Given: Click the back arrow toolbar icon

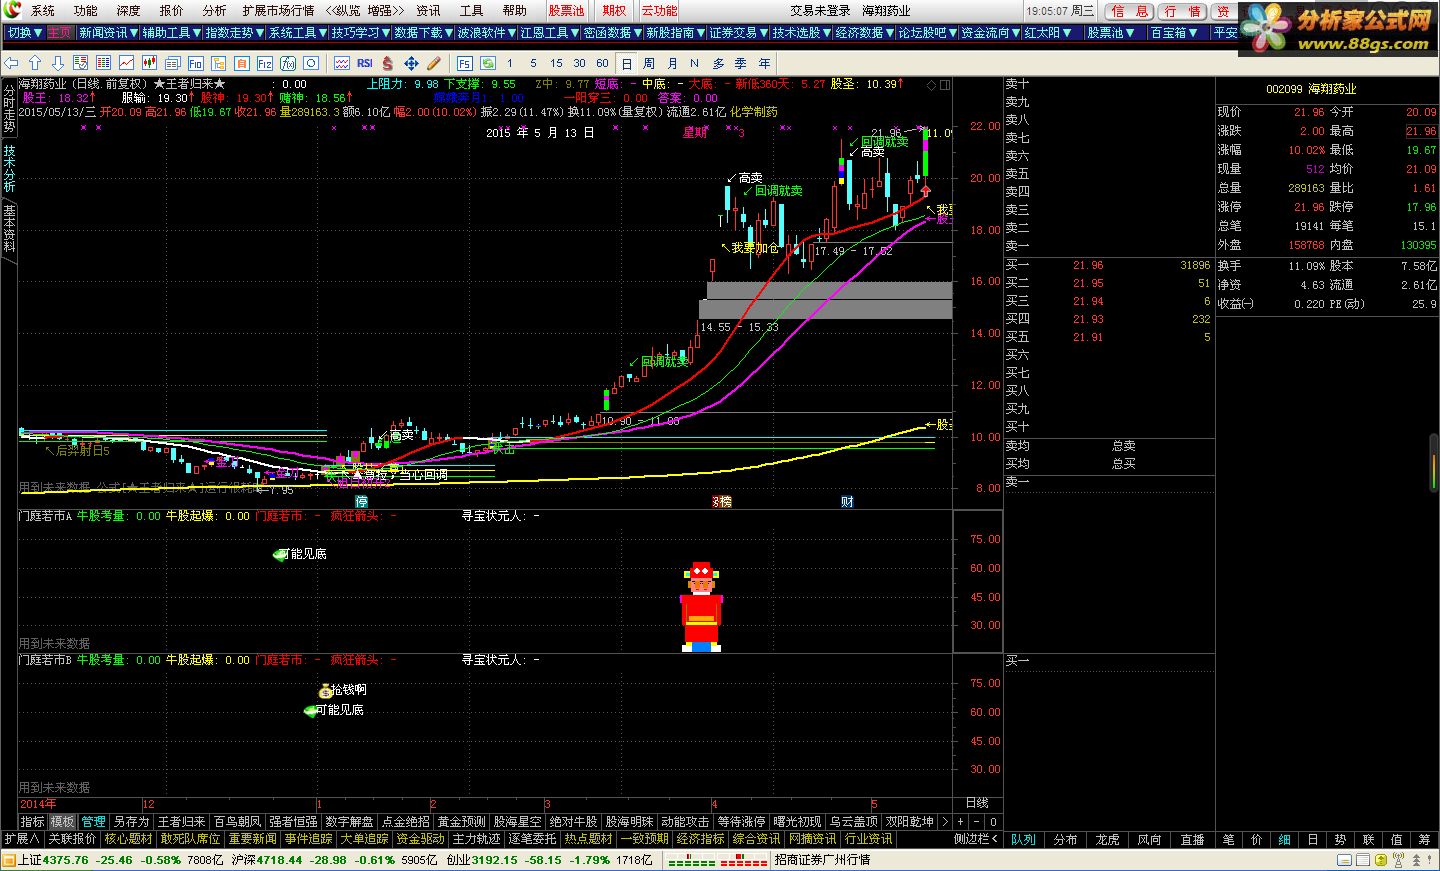Looking at the screenshot, I should click(12, 63).
